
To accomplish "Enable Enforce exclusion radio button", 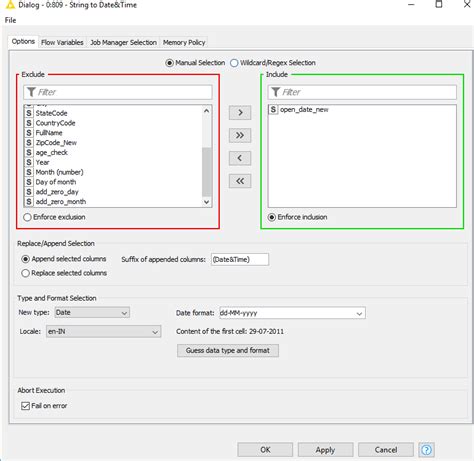I will tap(27, 217).
